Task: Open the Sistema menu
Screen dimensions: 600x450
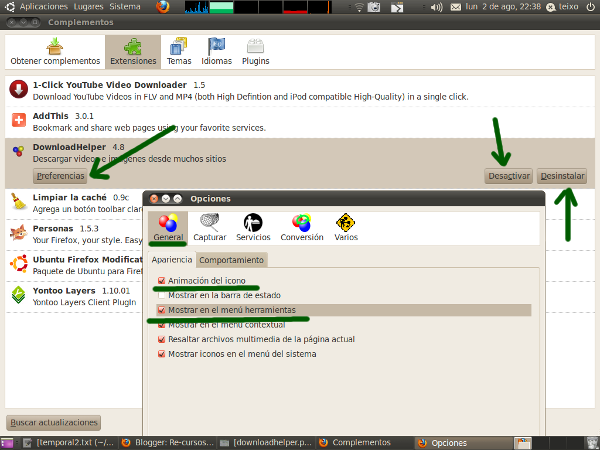Action: 125,7
